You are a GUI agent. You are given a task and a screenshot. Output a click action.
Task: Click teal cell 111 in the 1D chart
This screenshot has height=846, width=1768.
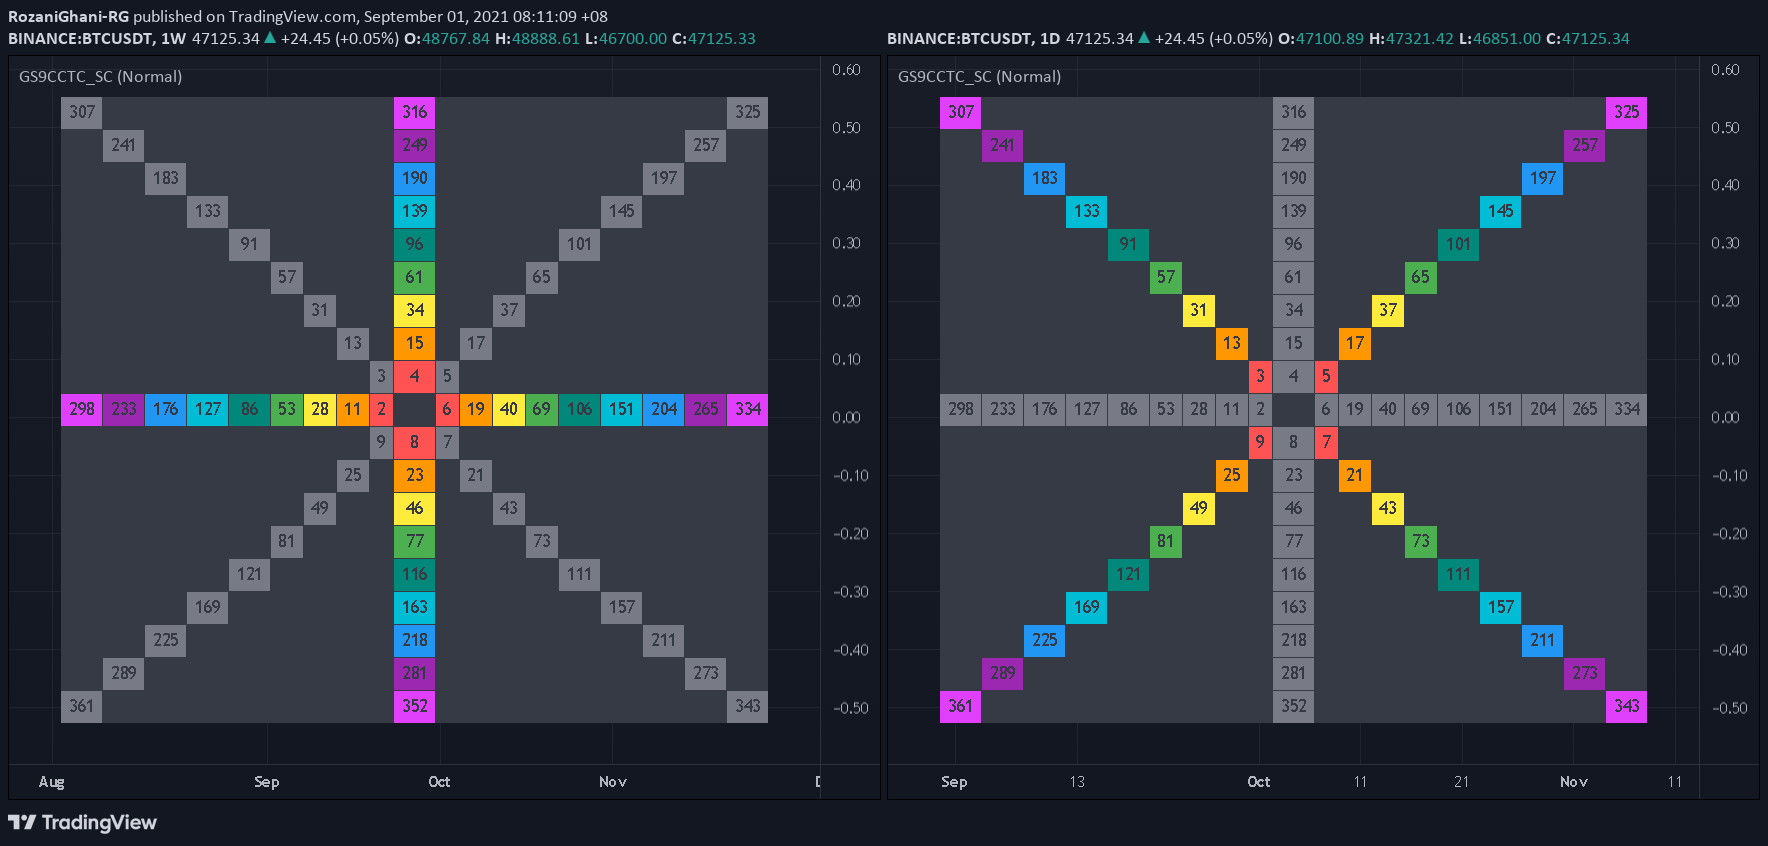(1459, 574)
